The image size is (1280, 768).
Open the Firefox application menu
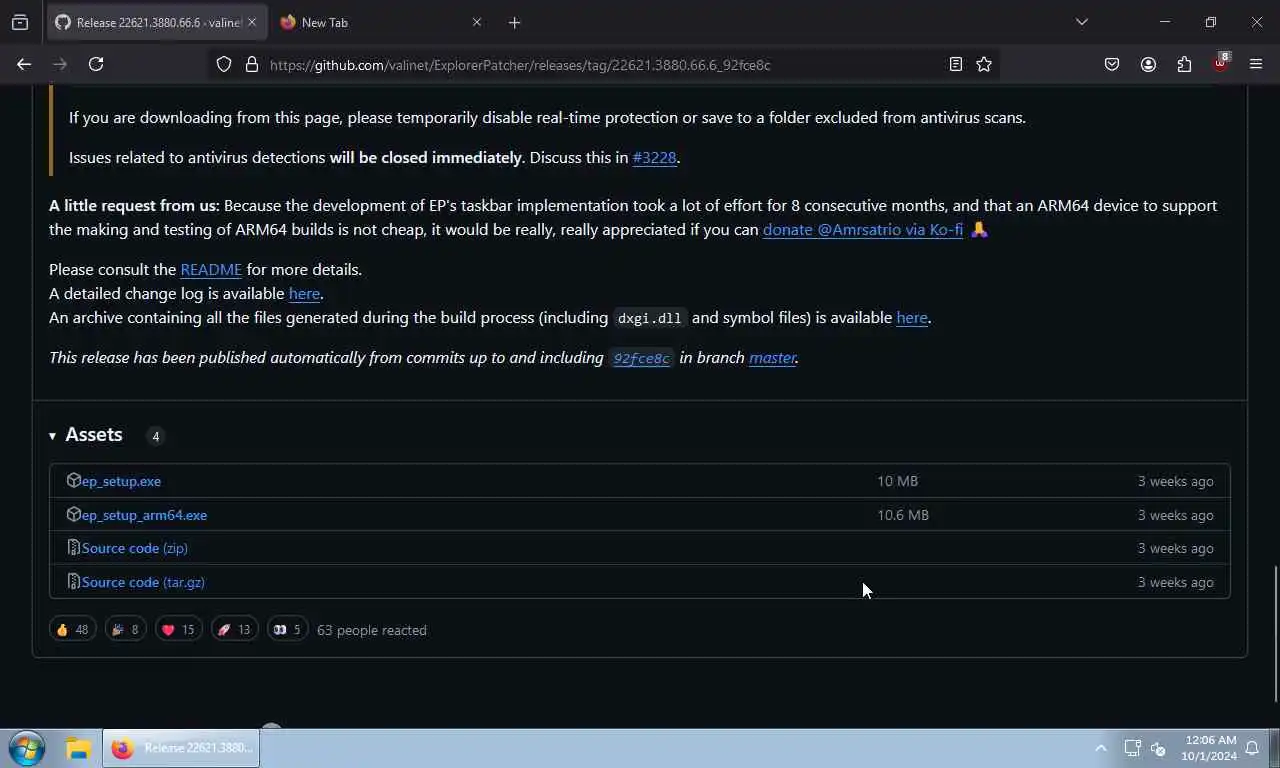click(1256, 64)
